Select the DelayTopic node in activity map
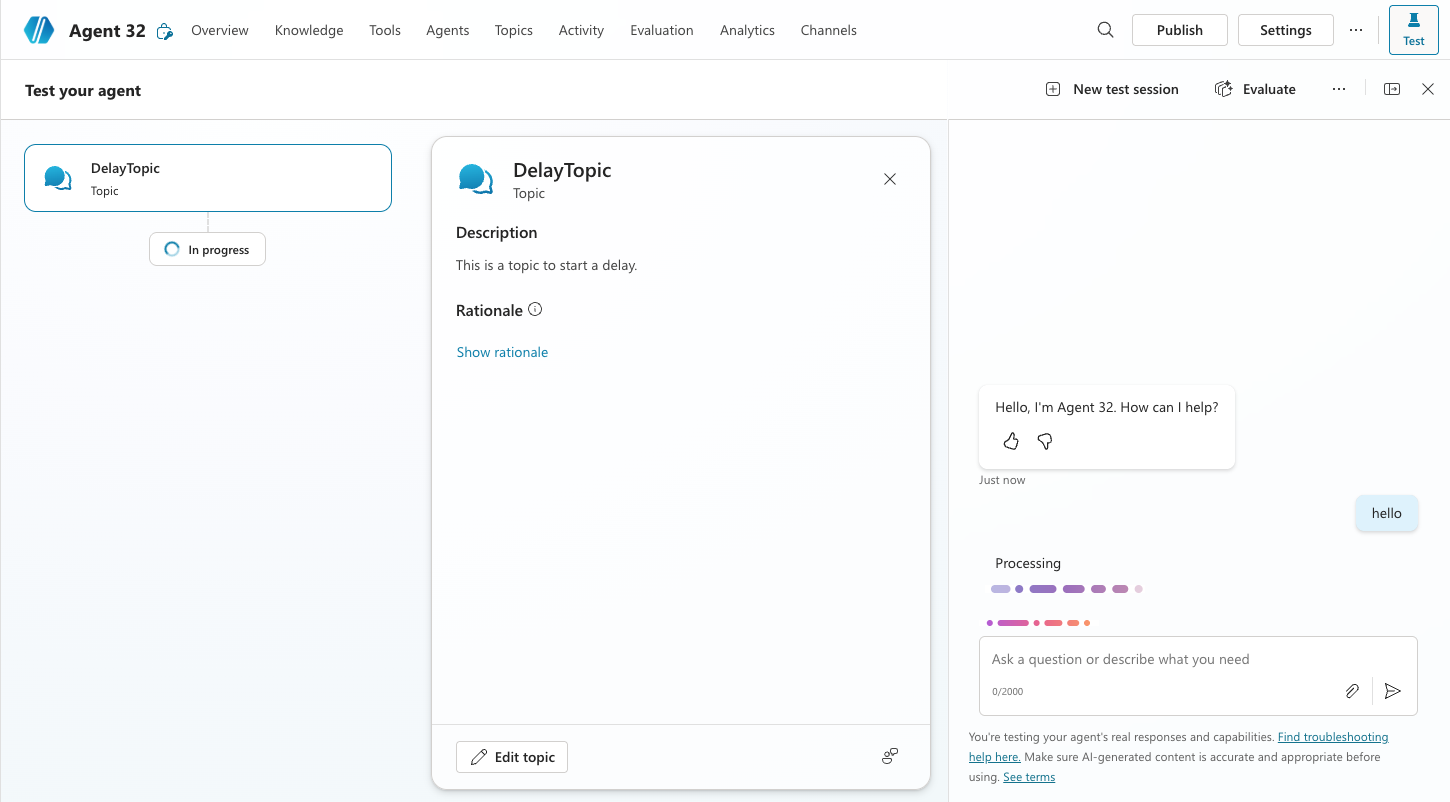Image resolution: width=1450 pixels, height=802 pixels. (208, 178)
